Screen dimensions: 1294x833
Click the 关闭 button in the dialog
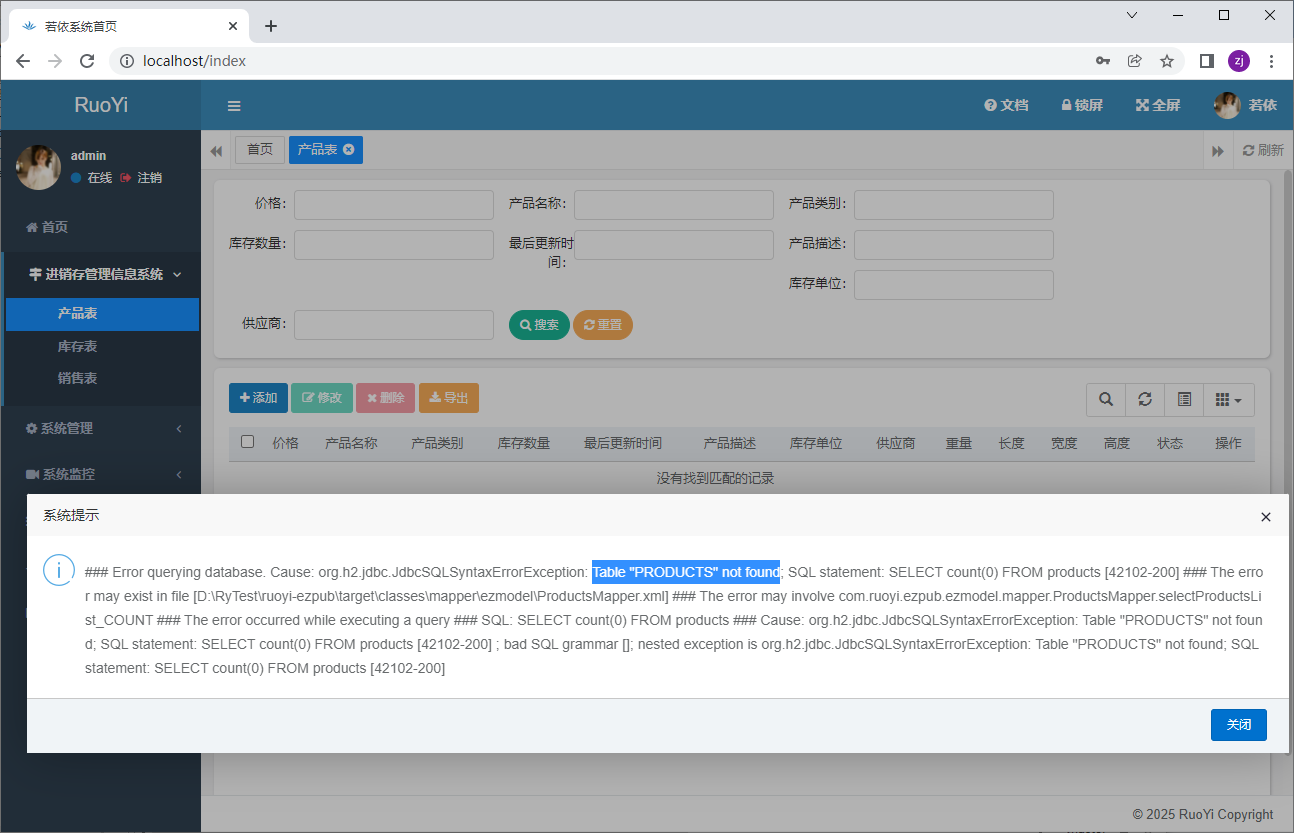pos(1238,725)
